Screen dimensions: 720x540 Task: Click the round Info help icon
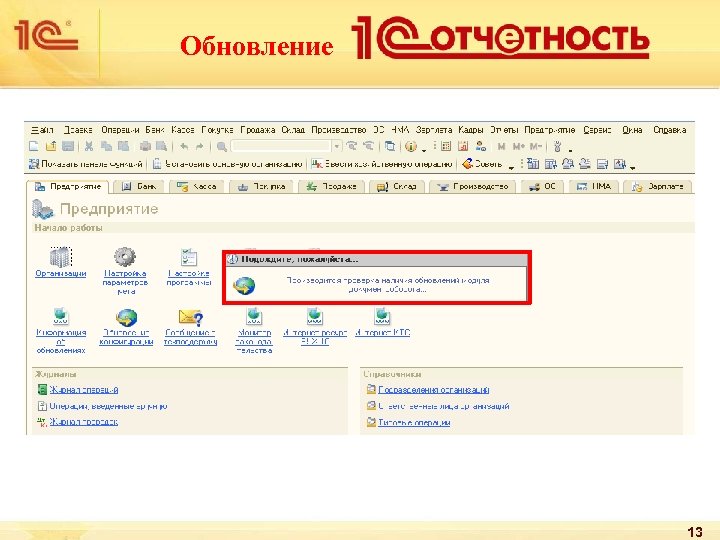411,146
